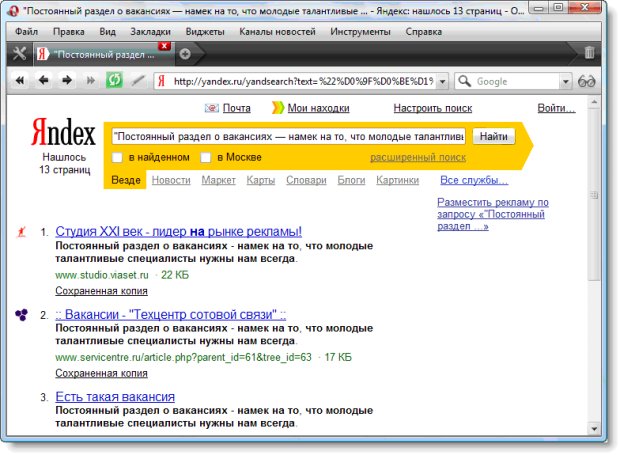Click the Yandex logo
The height and width of the screenshot is (455, 620).
pos(63,132)
